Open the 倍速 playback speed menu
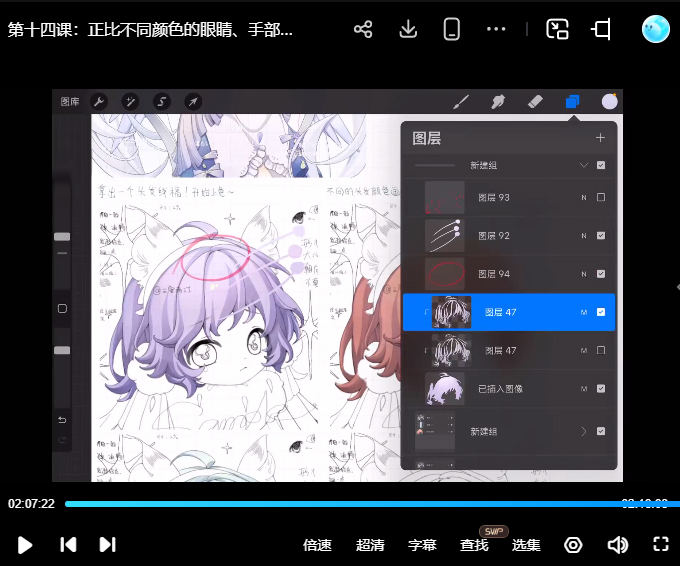The image size is (680, 566). click(x=317, y=545)
